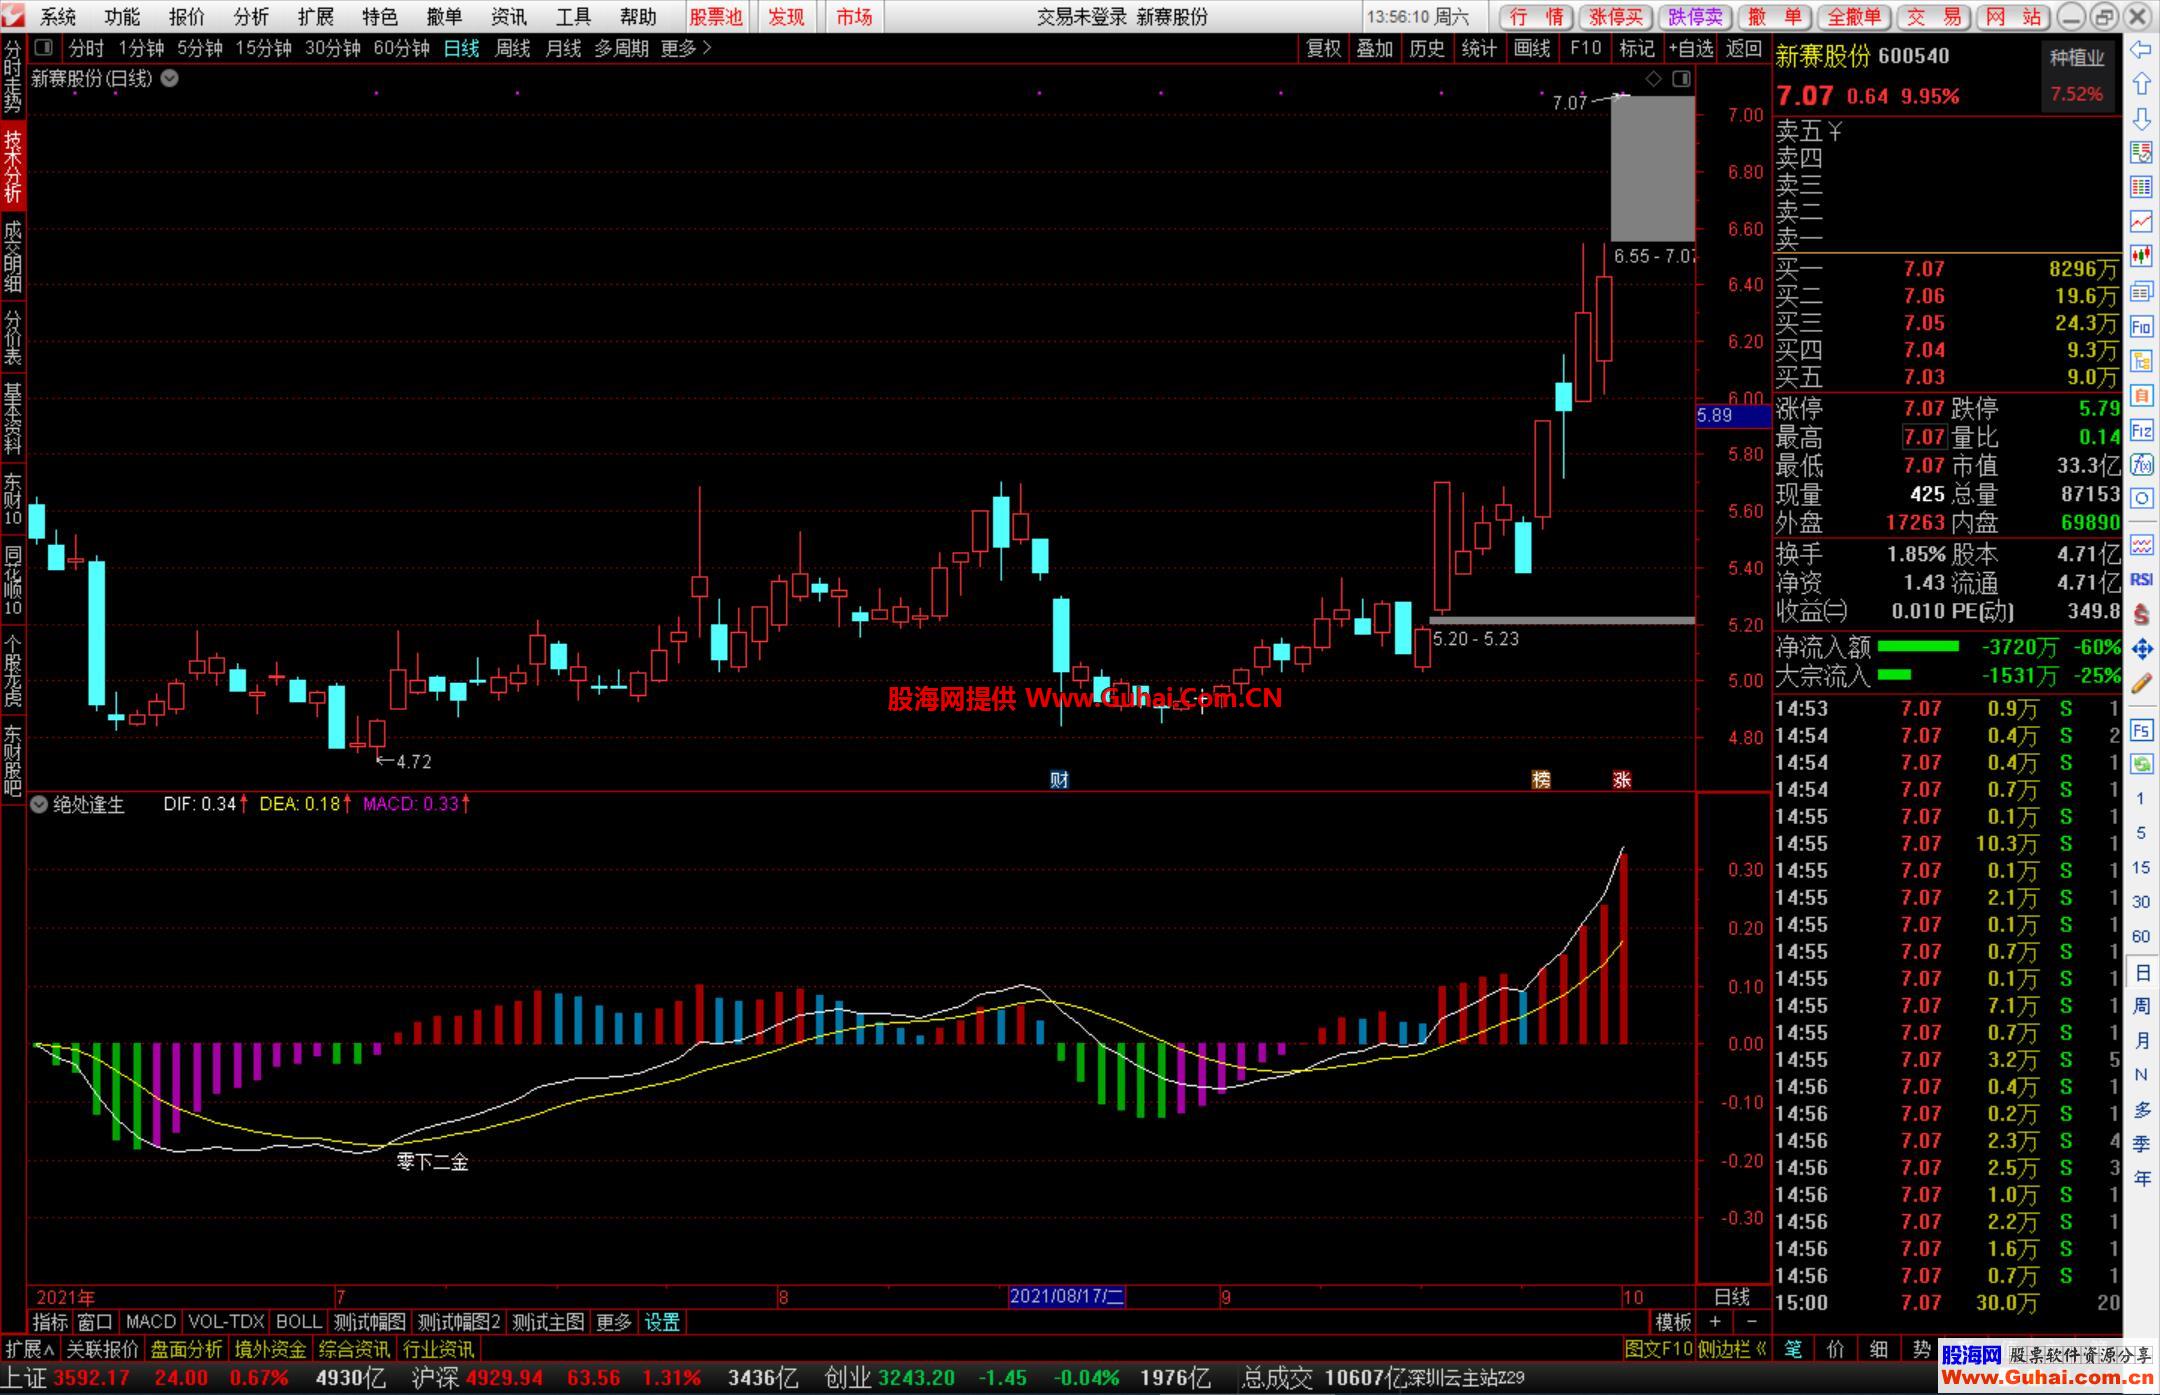Screen dimensions: 2160x1395
Task: Expand 更多 > in the period toolbar
Action: [x=686, y=48]
